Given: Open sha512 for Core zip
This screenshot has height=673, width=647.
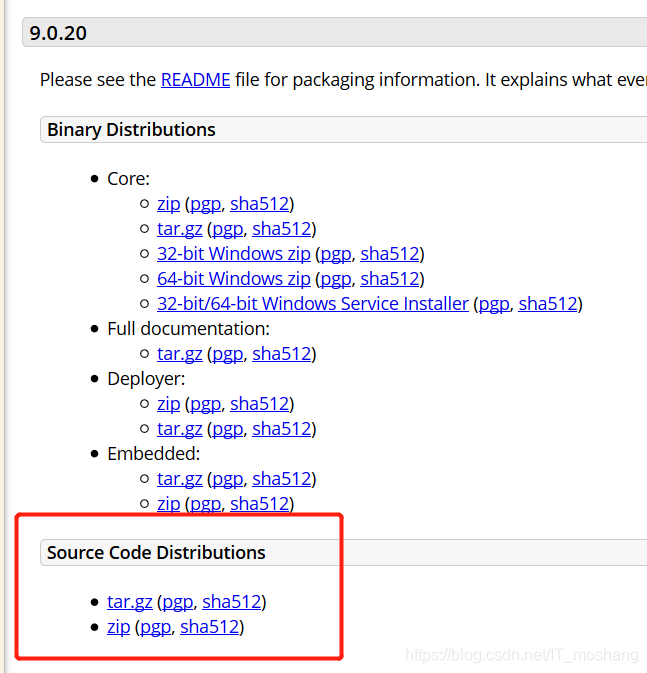Looking at the screenshot, I should pyautogui.click(x=259, y=204).
